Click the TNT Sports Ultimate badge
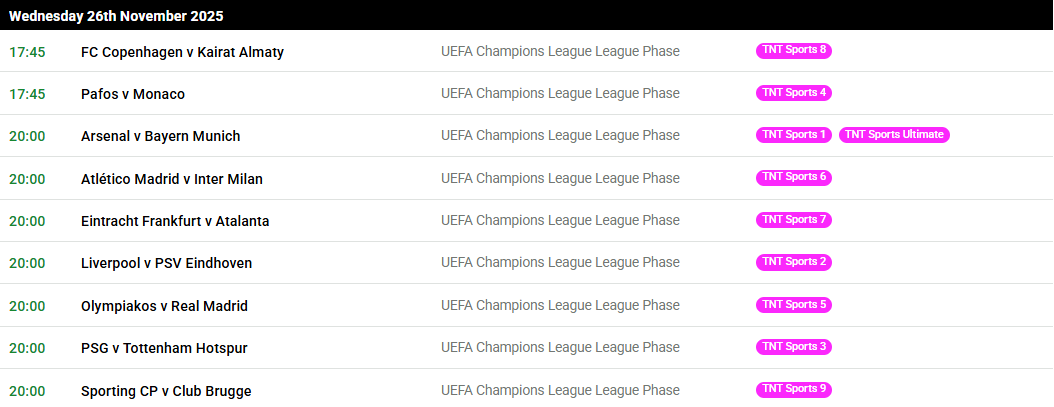Viewport: 1054px width, 407px height. [894, 135]
